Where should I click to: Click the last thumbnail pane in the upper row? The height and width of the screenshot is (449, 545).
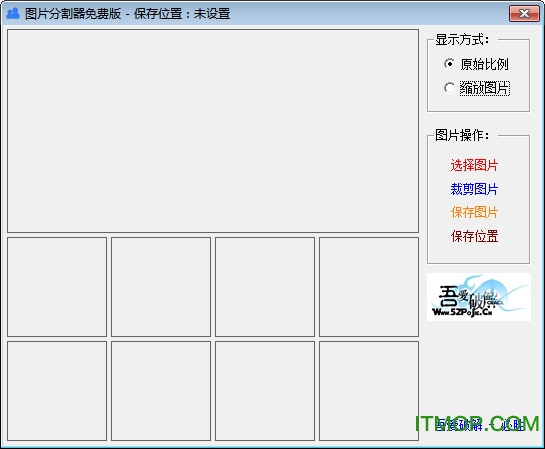369,287
